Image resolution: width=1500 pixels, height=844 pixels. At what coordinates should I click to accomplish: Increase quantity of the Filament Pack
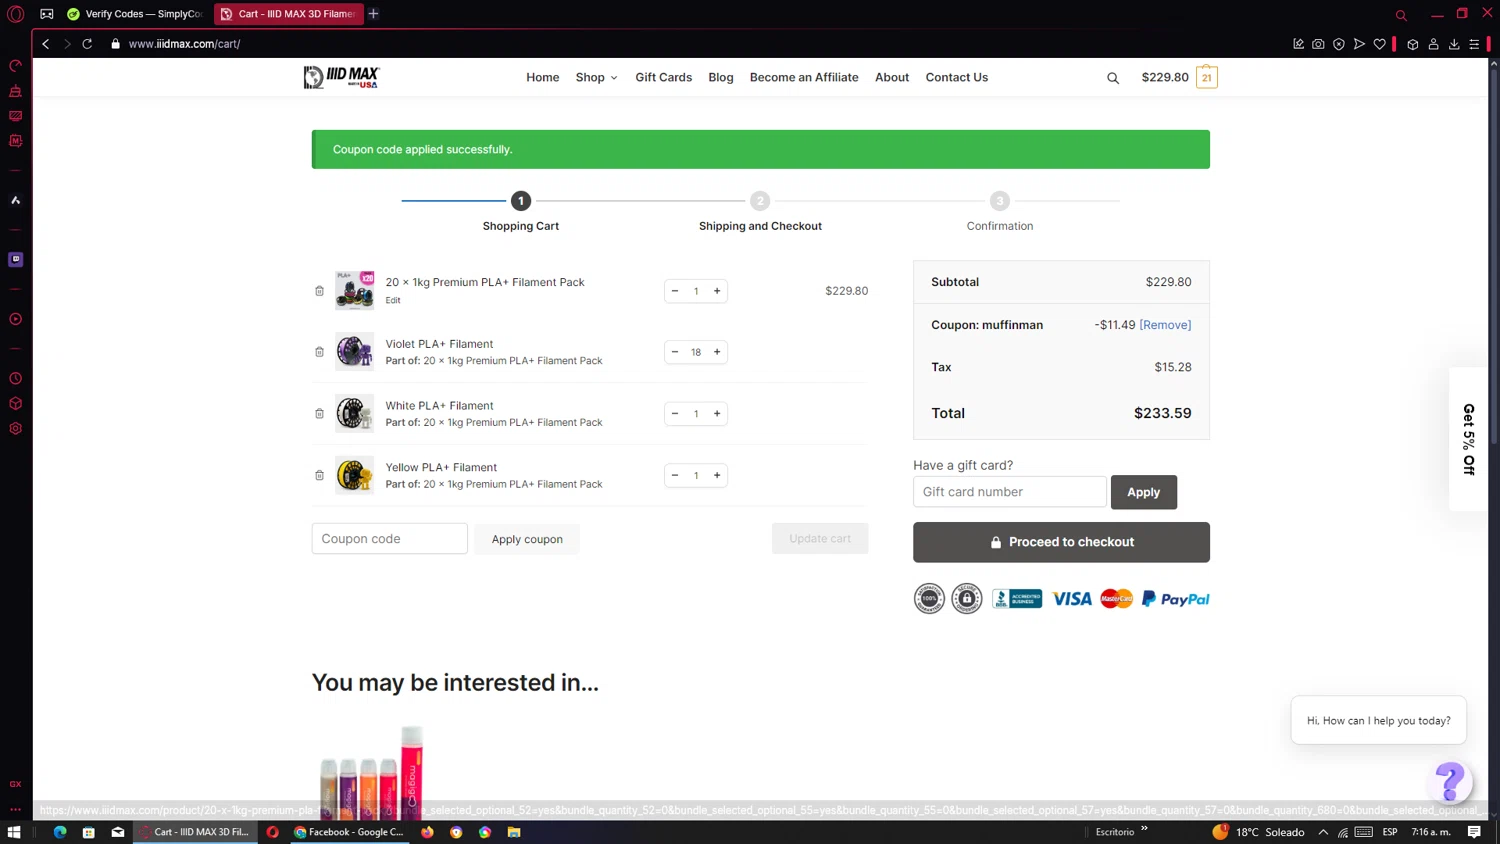coord(717,291)
